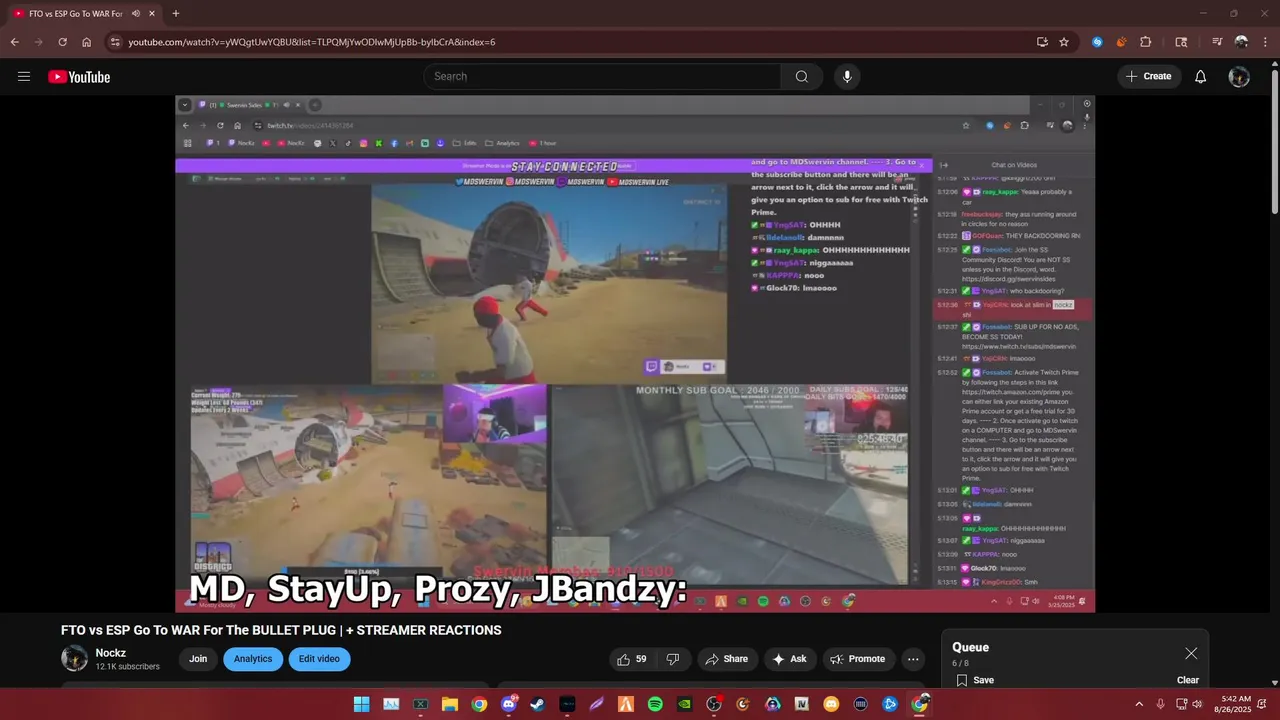Open the Chrome profile avatar
Viewport: 1280px width, 720px height.
[1241, 42]
